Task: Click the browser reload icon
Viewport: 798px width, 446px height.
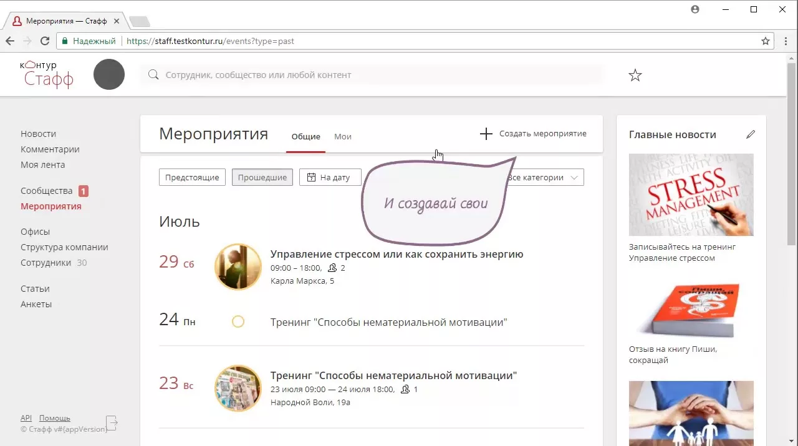Action: [x=45, y=41]
